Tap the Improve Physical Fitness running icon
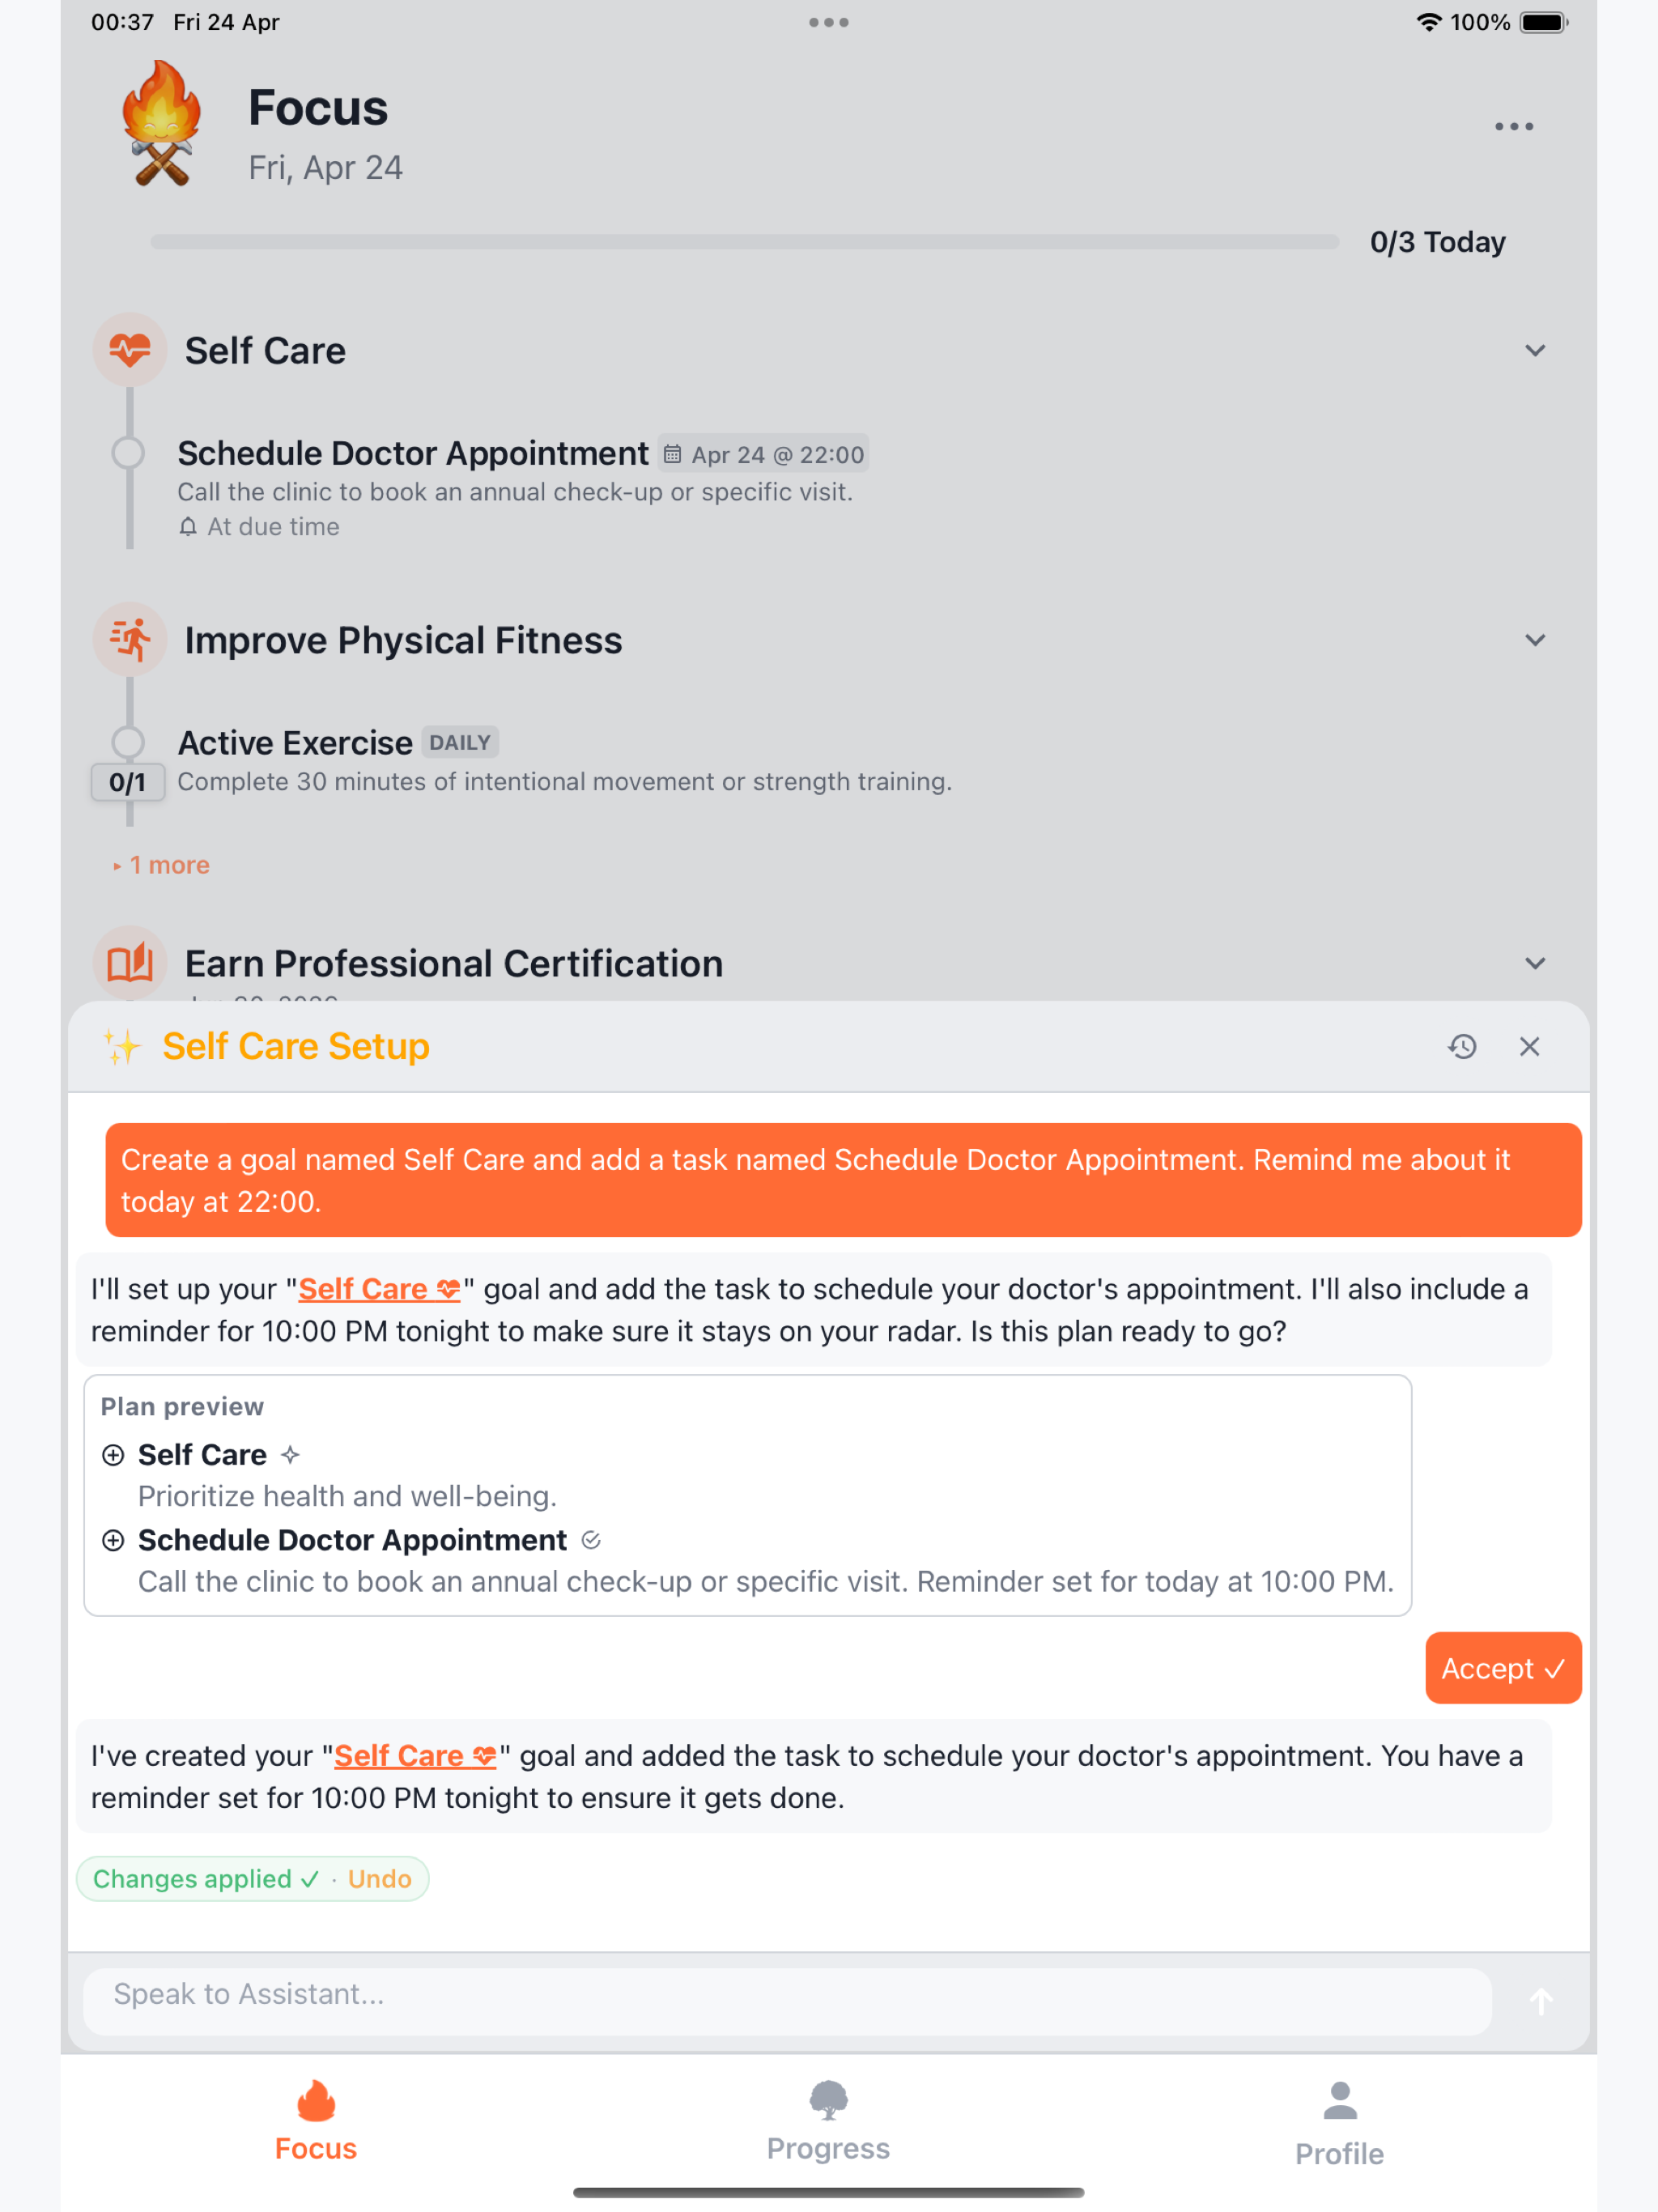This screenshot has height=2212, width=1658. (x=130, y=639)
